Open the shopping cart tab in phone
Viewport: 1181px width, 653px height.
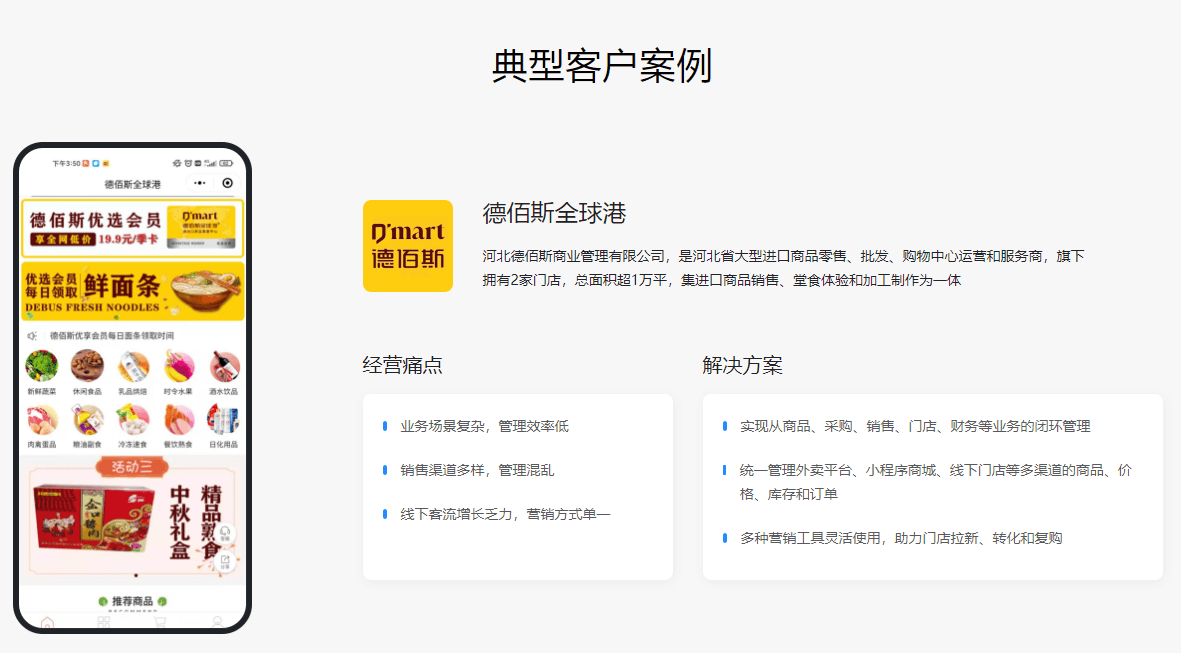[160, 621]
